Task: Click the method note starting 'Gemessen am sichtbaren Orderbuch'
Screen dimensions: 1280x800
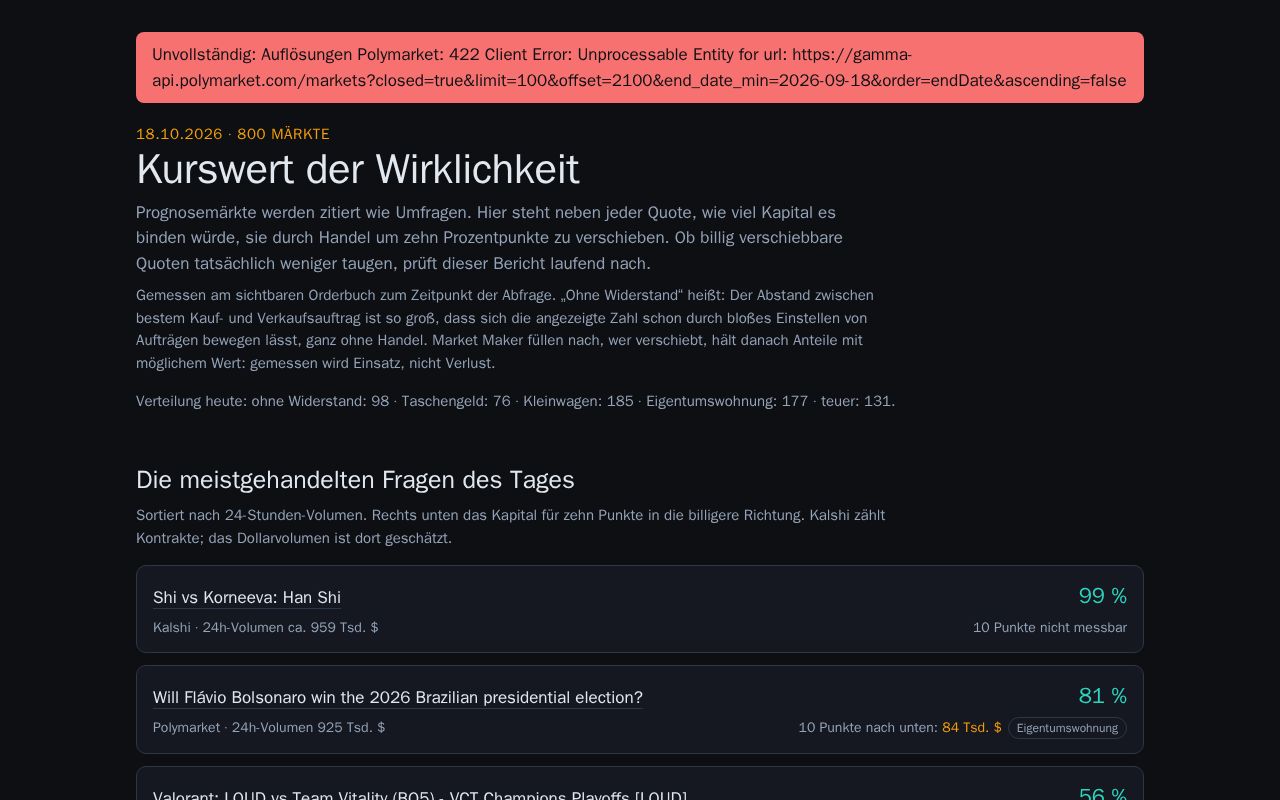Action: [505, 329]
